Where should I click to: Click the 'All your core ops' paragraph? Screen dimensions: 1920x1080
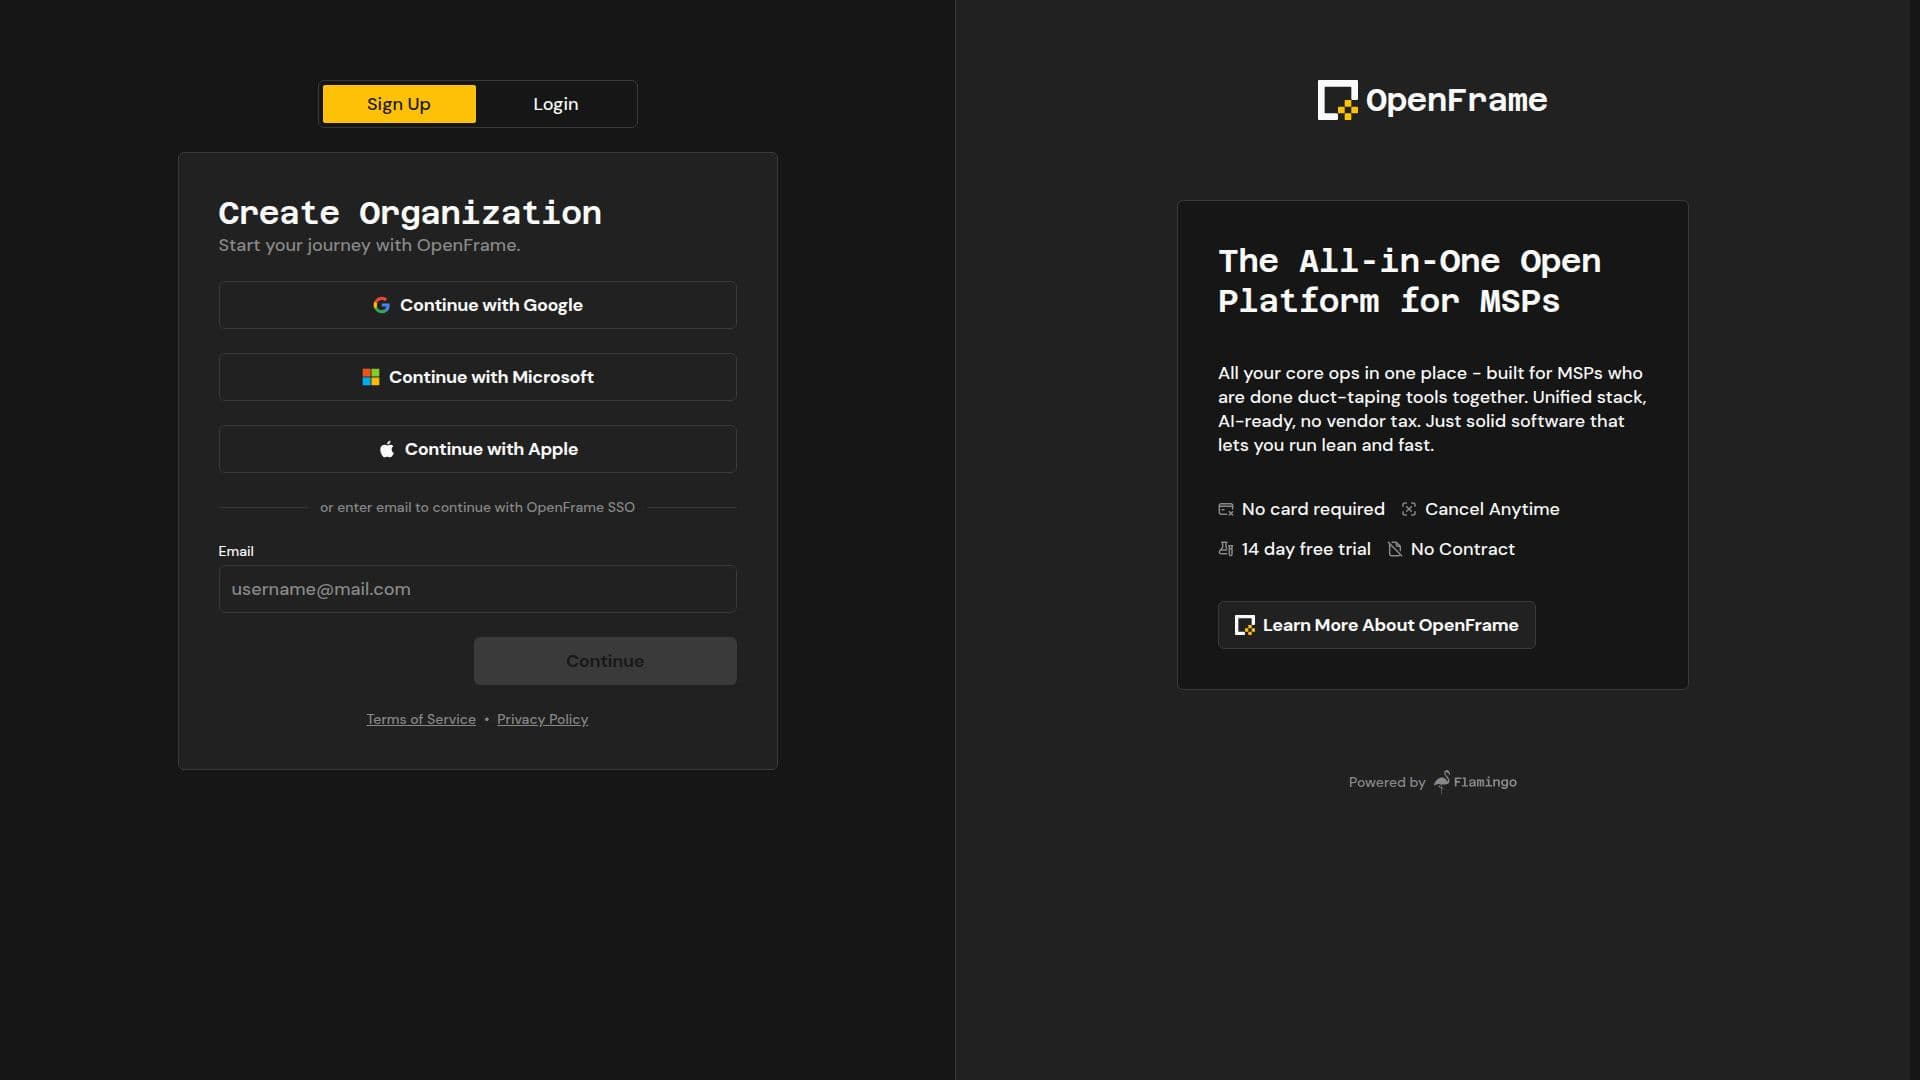click(1432, 409)
